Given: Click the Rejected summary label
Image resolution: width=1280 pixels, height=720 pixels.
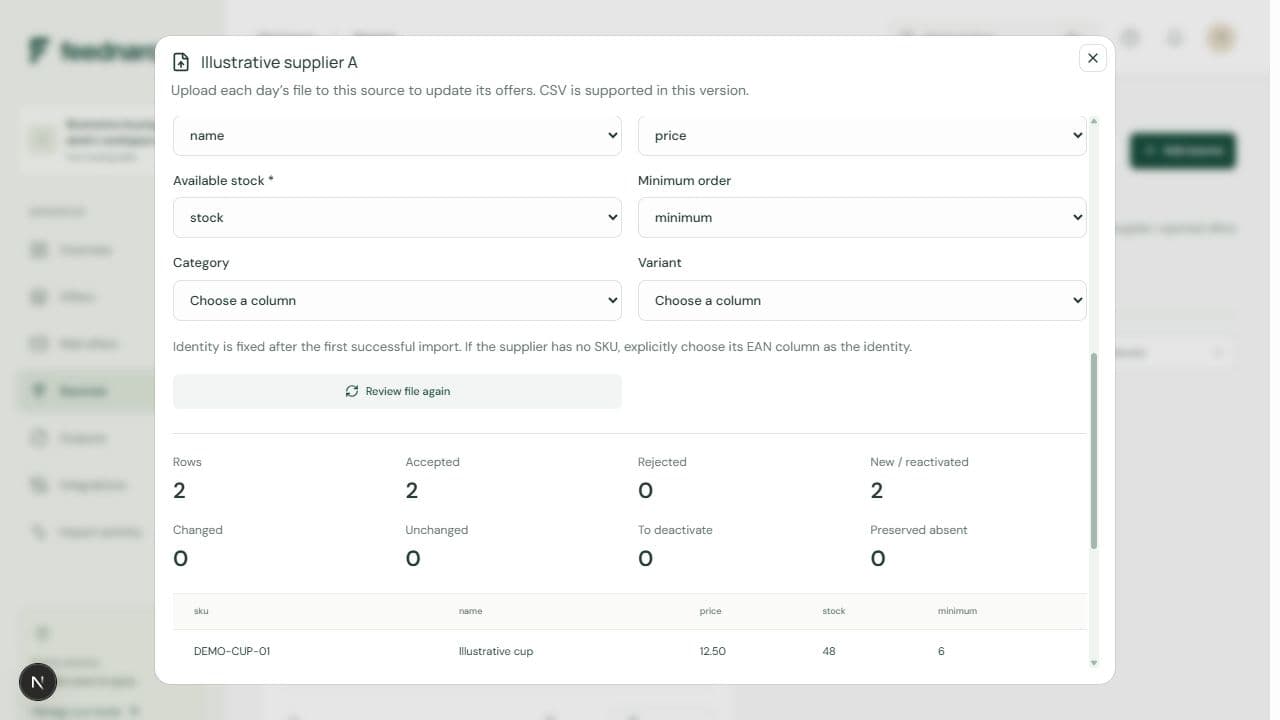Looking at the screenshot, I should 662,462.
